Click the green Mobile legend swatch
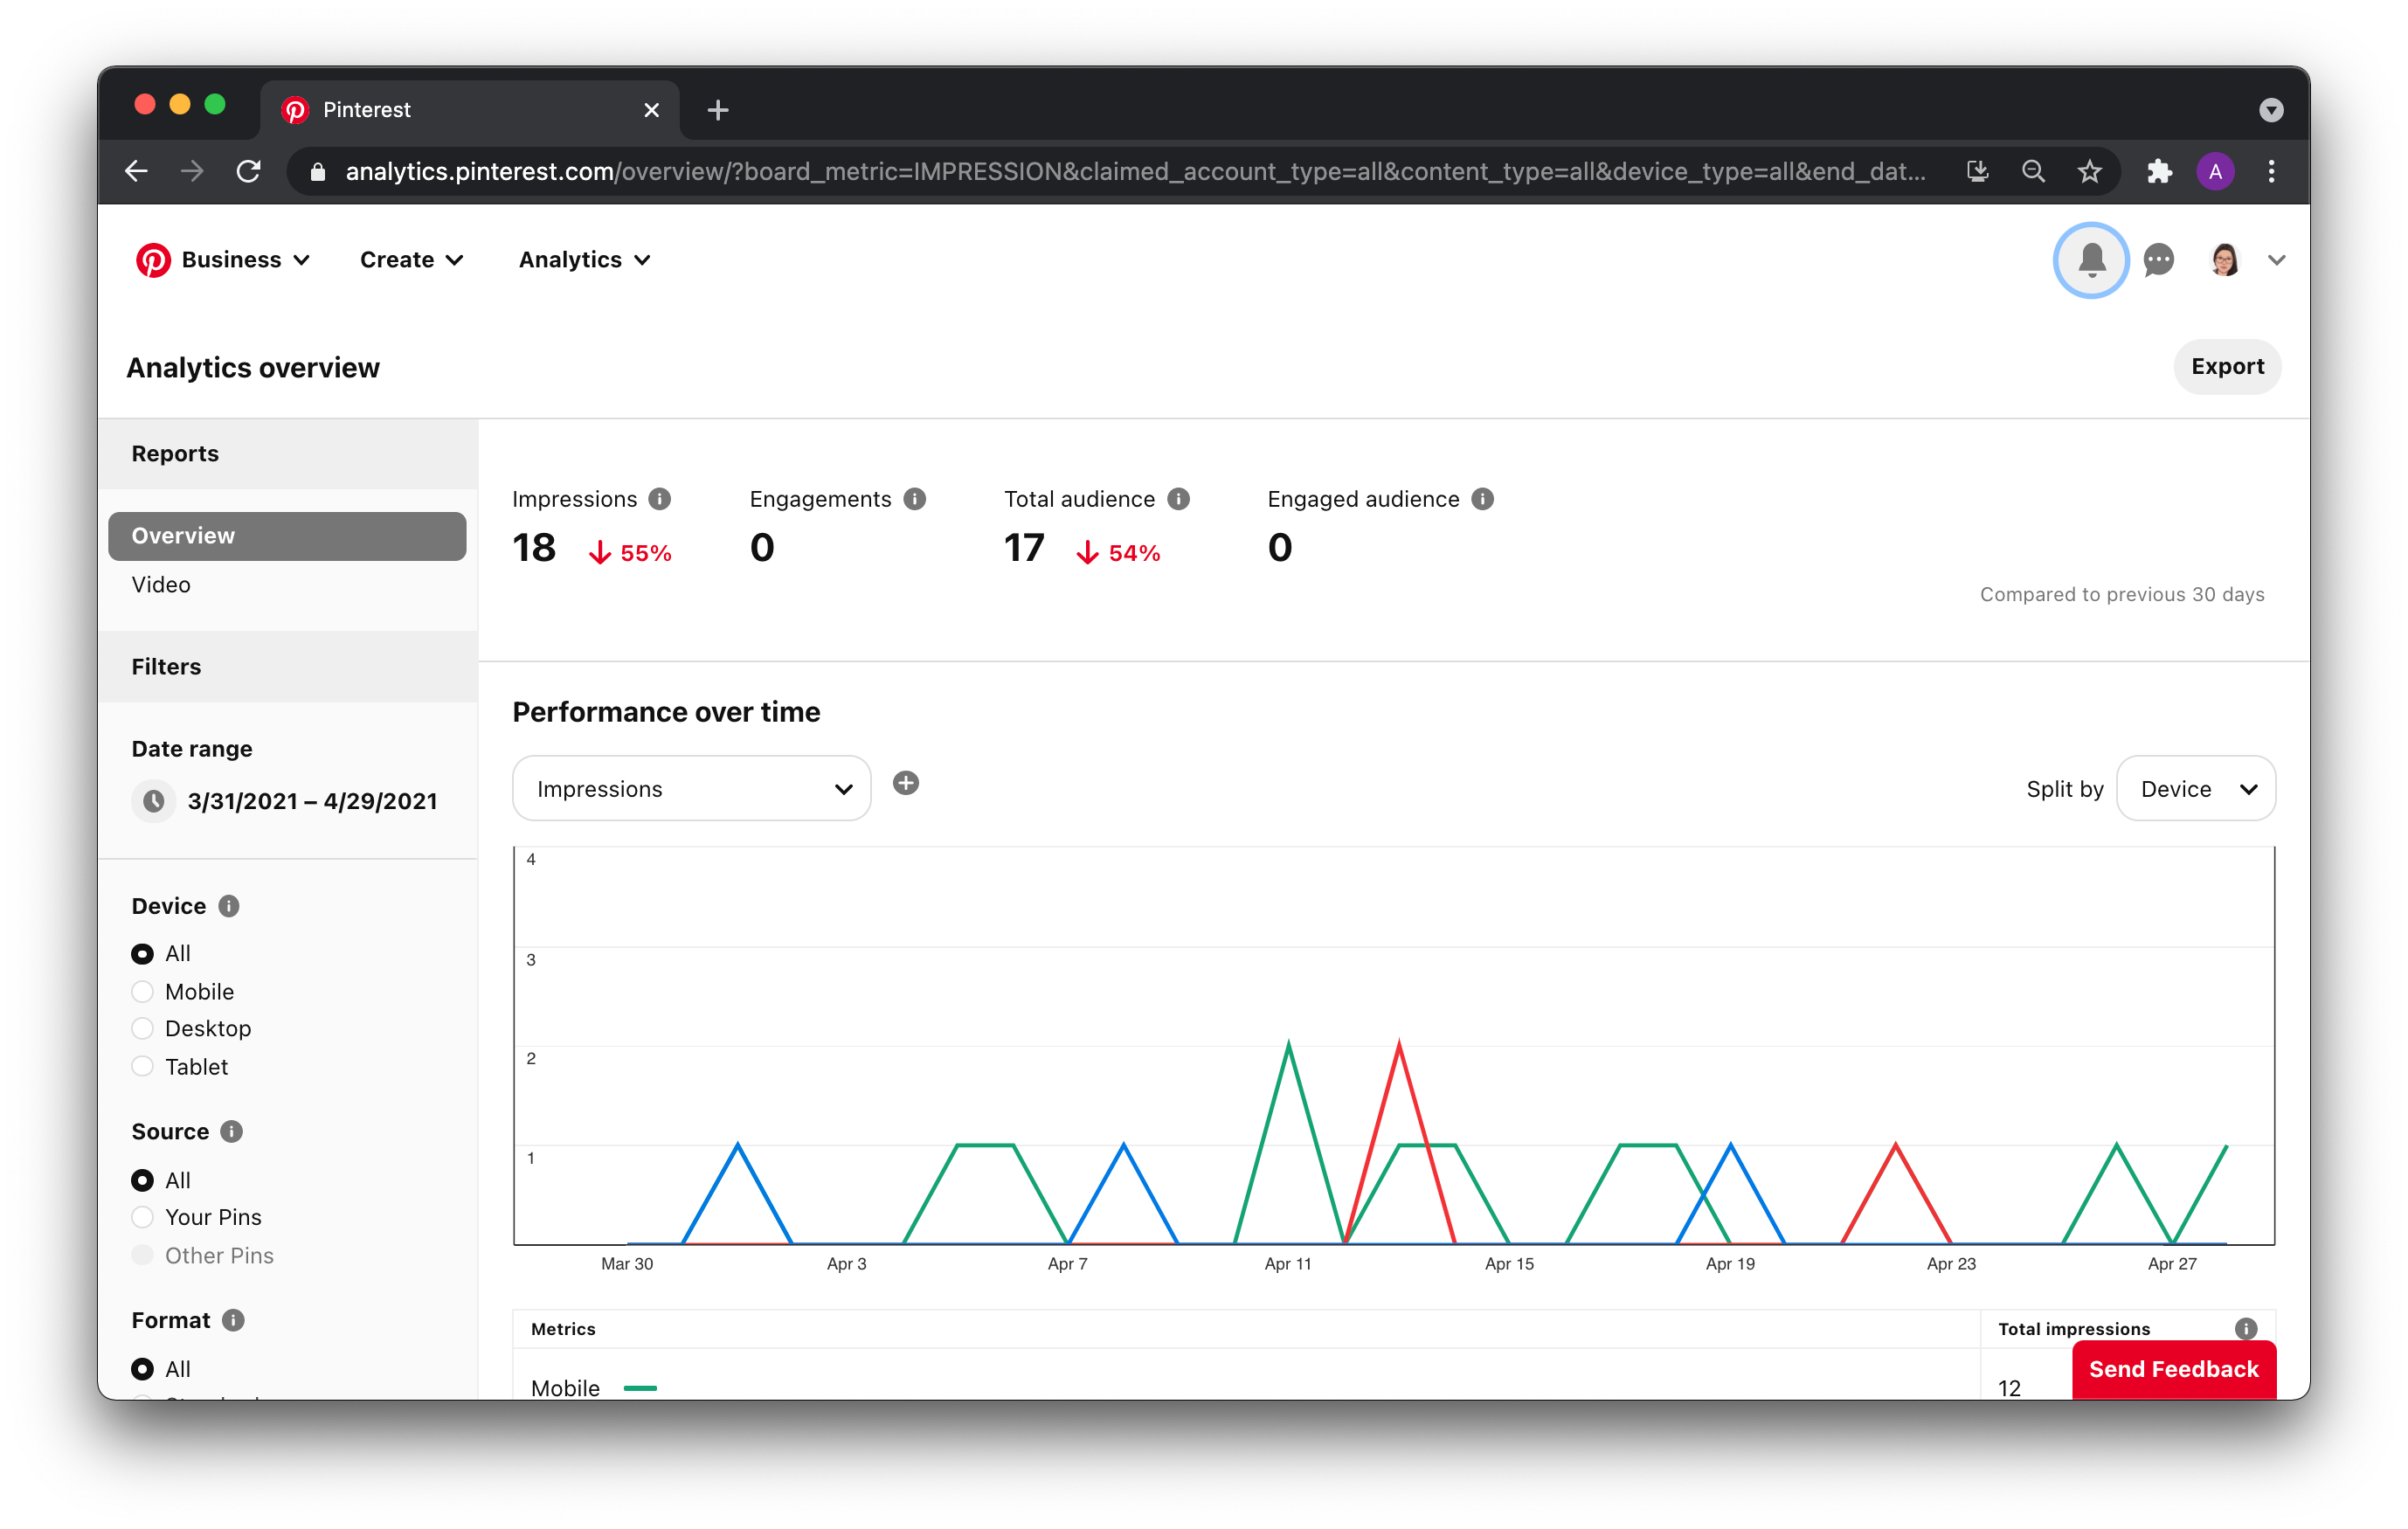The height and width of the screenshot is (1529, 2408). click(x=640, y=1388)
